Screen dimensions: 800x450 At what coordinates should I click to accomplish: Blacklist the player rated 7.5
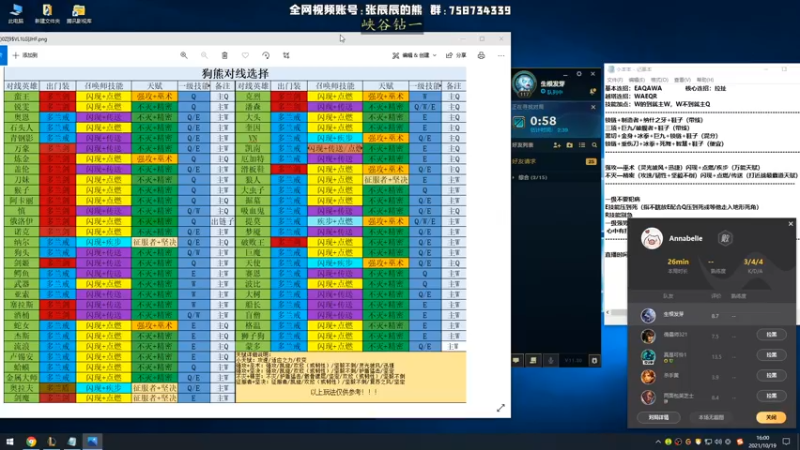pos(771,335)
